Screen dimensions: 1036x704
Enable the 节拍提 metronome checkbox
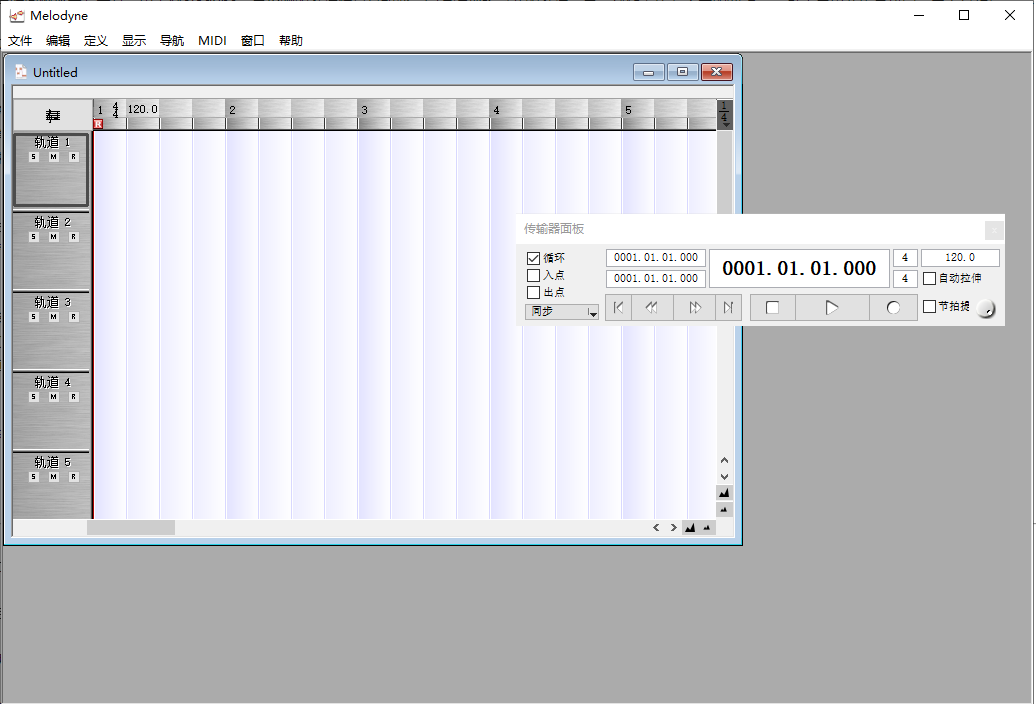[x=929, y=306]
